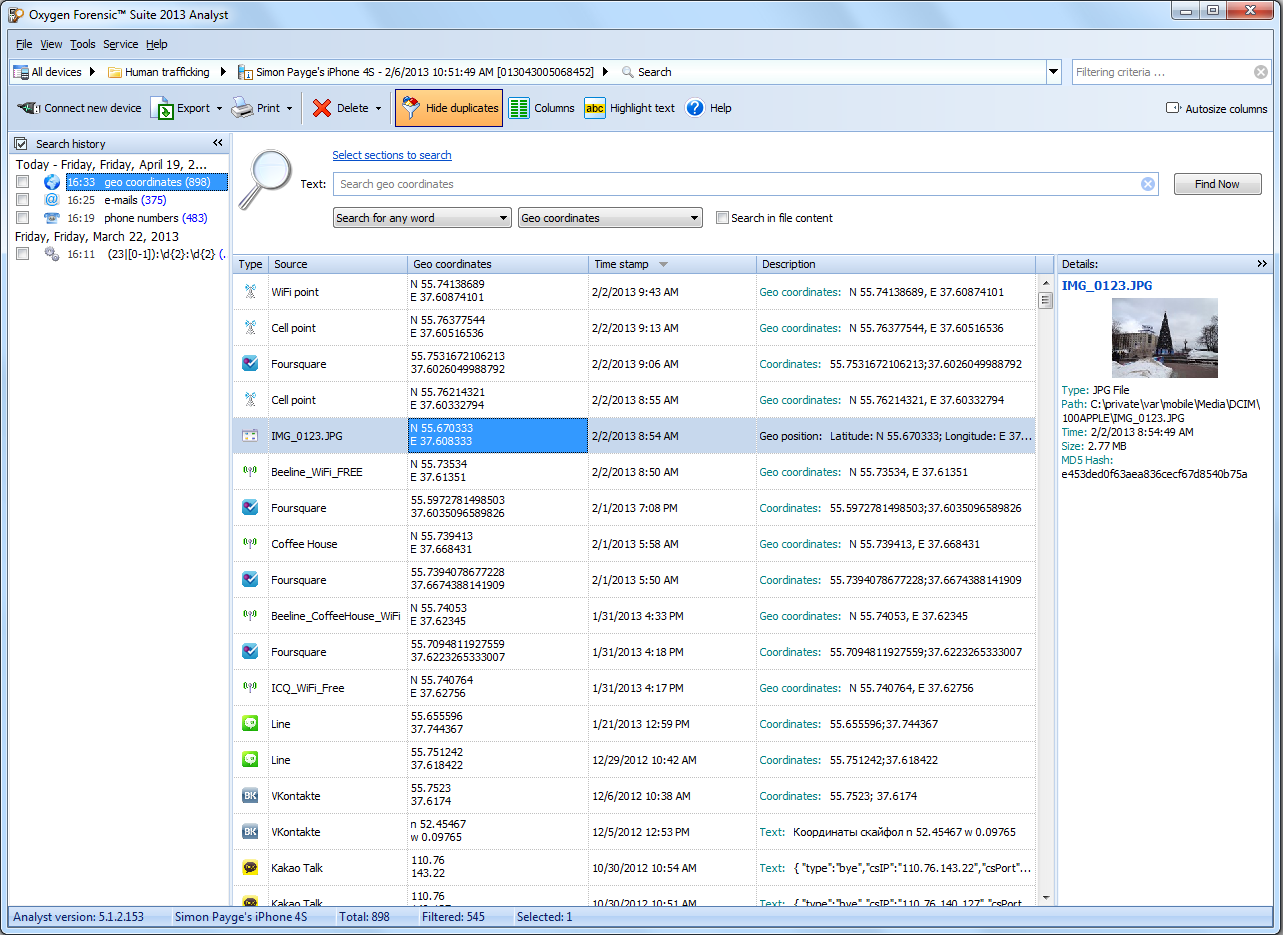Open the File menu
The width and height of the screenshot is (1283, 935).
click(x=24, y=44)
